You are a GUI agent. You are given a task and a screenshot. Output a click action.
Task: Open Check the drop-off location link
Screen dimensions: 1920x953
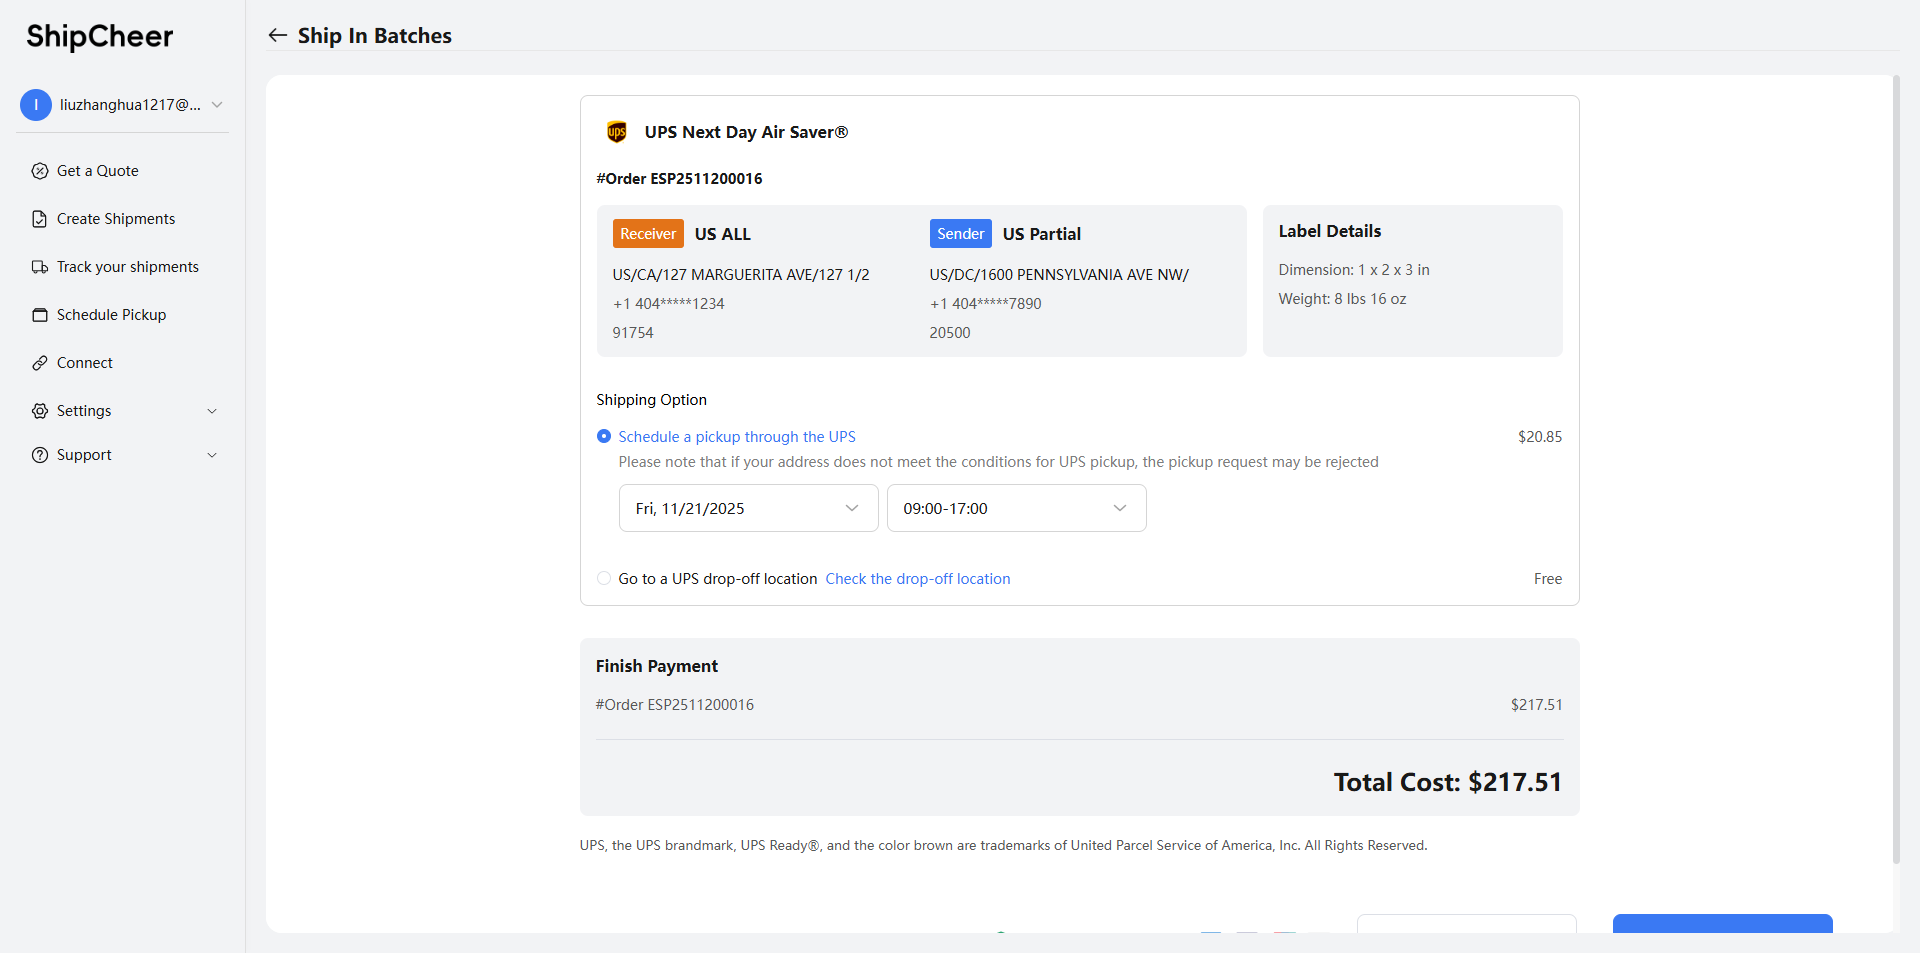click(917, 579)
